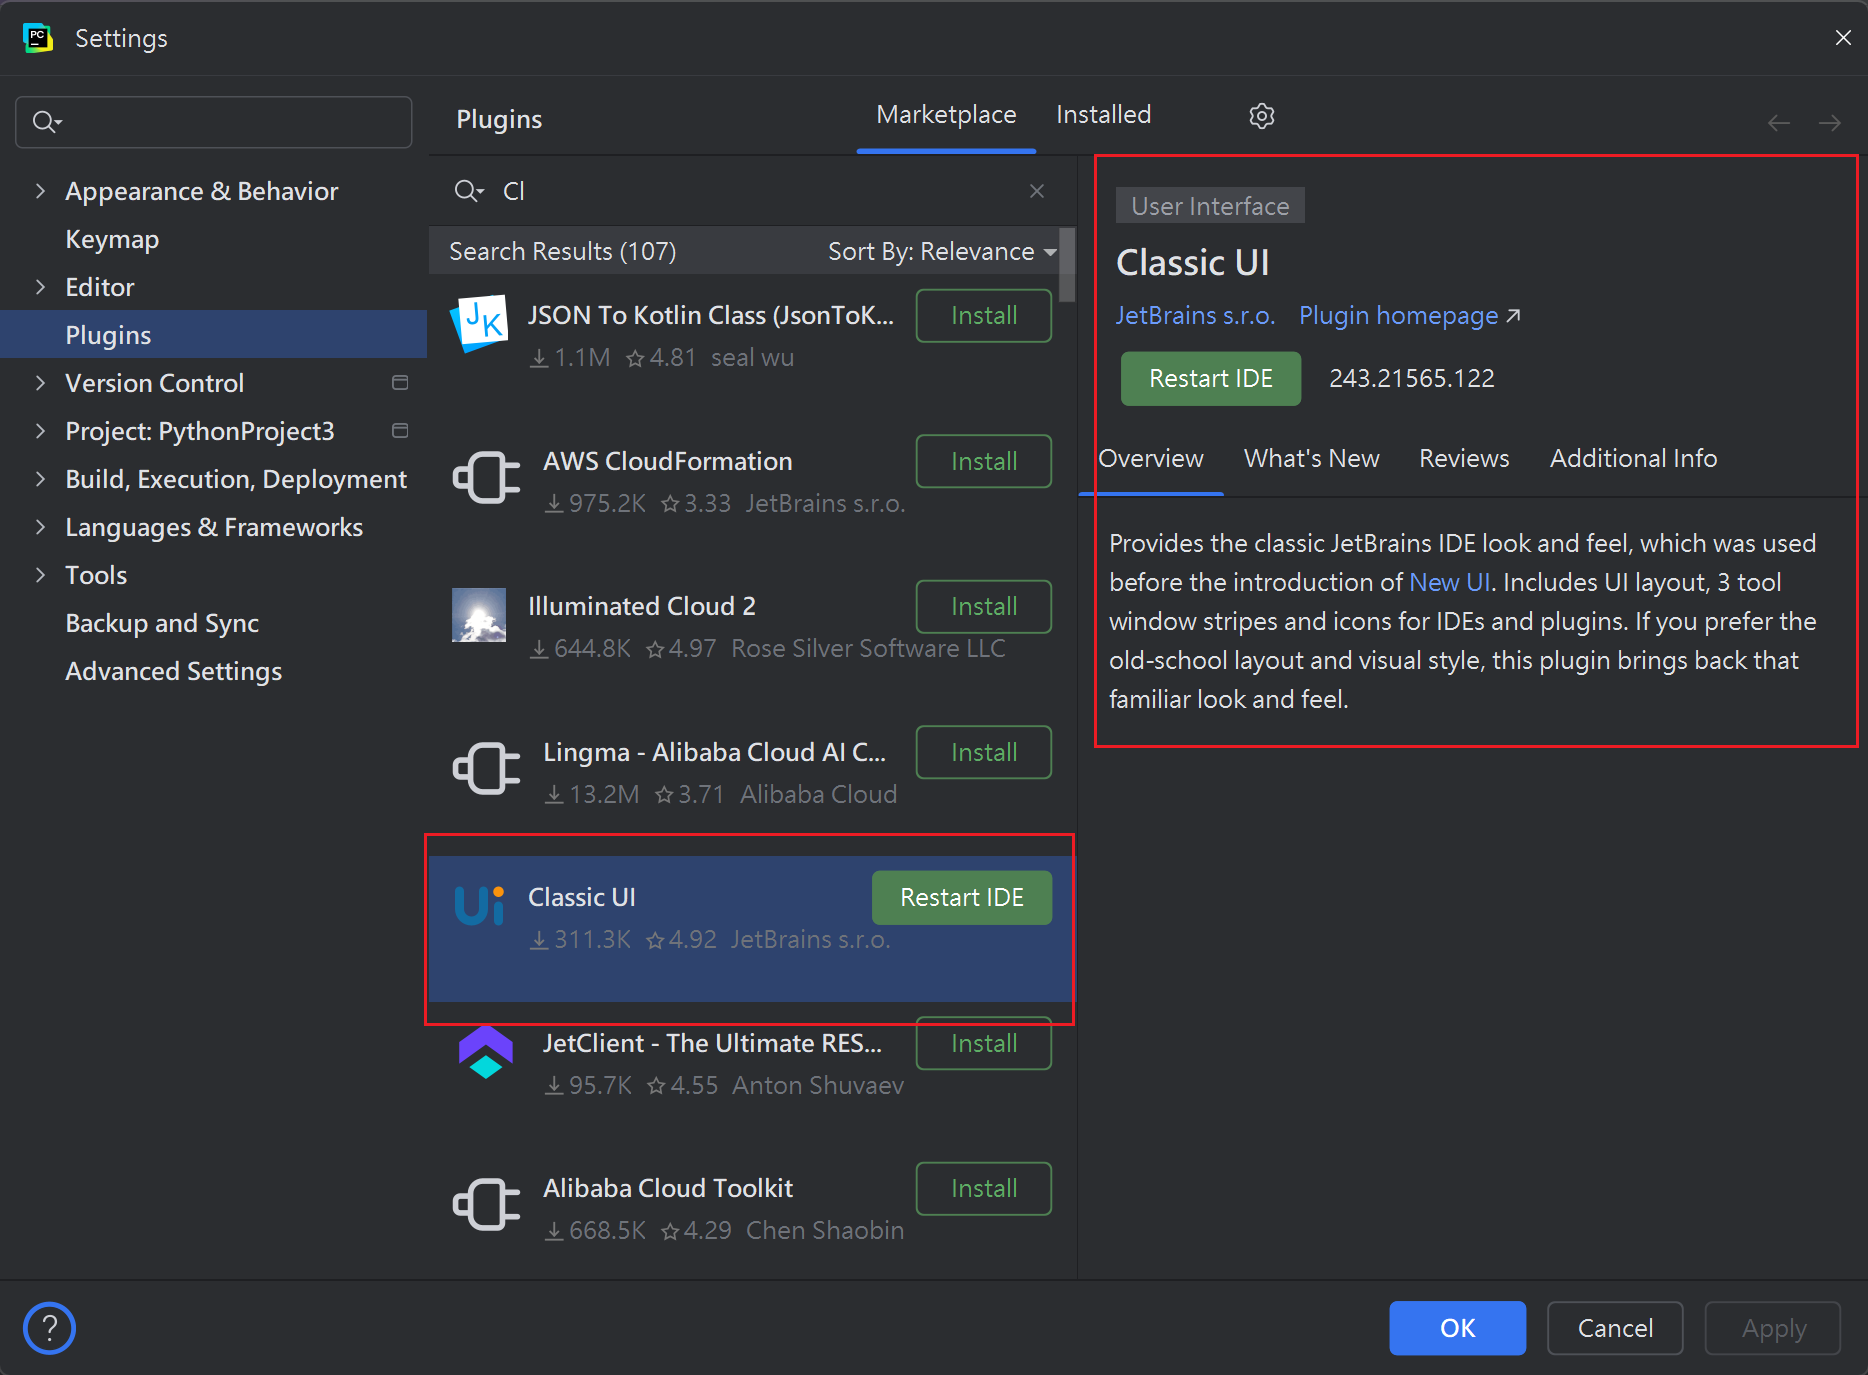Install Alibaba Cloud Toolkit plugin

984,1189
